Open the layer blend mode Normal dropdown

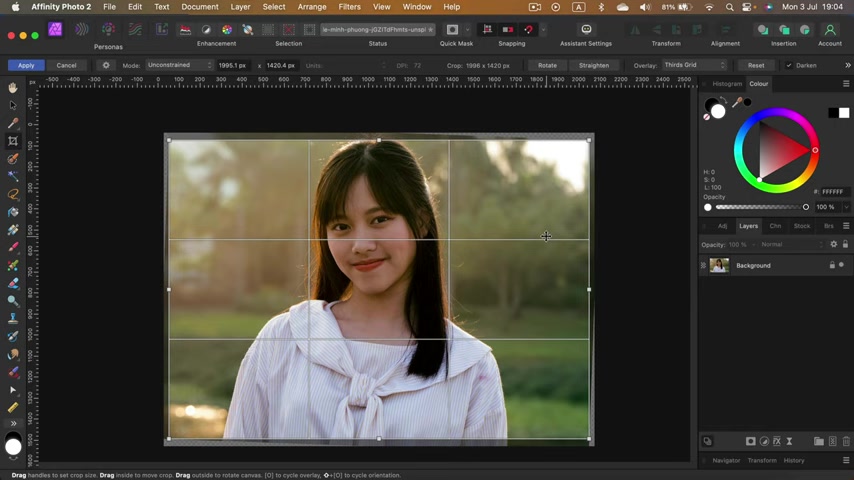click(790, 244)
